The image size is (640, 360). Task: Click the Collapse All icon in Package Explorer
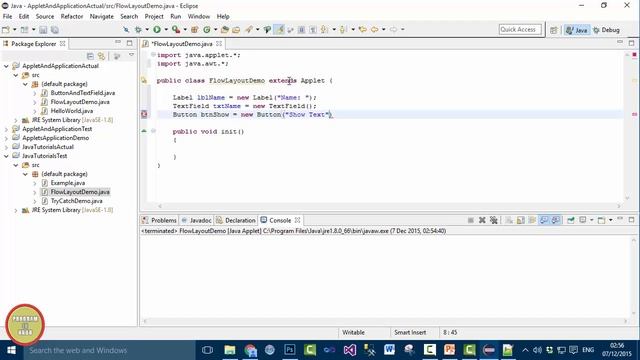tap(90, 56)
